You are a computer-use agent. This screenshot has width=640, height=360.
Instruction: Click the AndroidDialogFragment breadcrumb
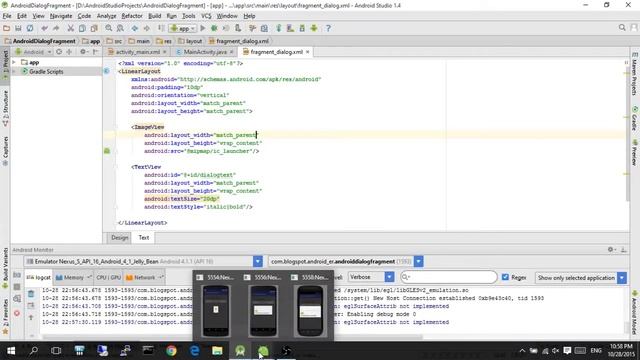point(40,41)
